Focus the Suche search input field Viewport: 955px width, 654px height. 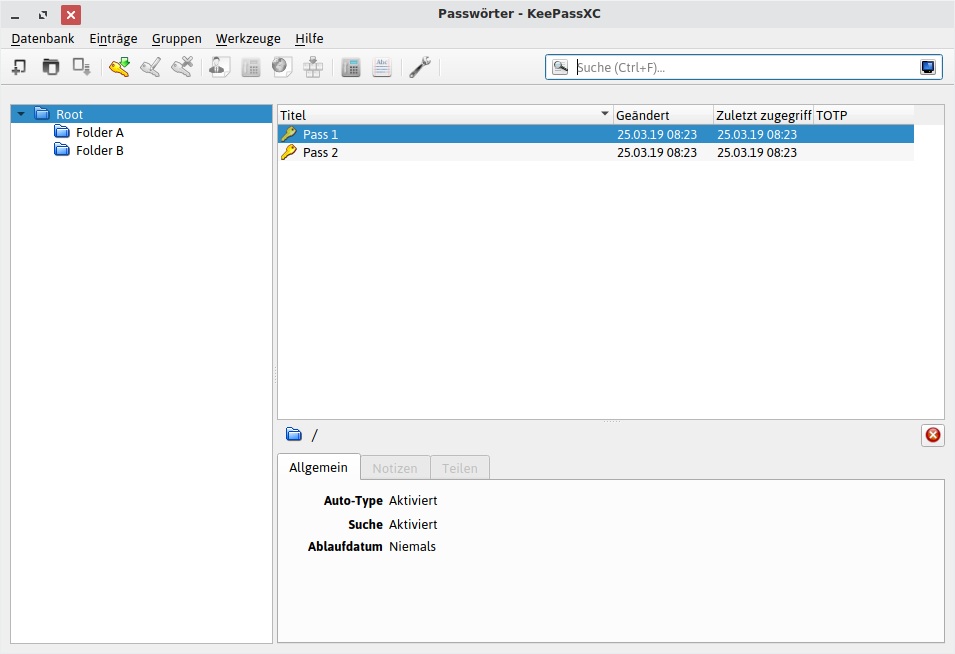click(745, 67)
